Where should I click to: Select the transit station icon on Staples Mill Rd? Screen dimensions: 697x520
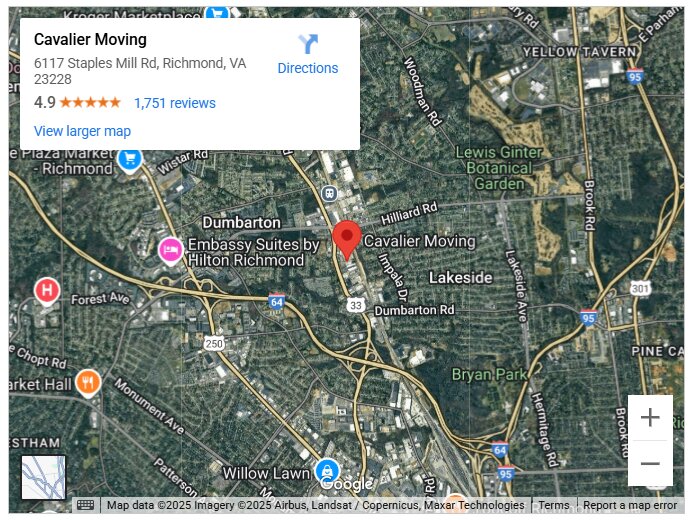click(329, 194)
